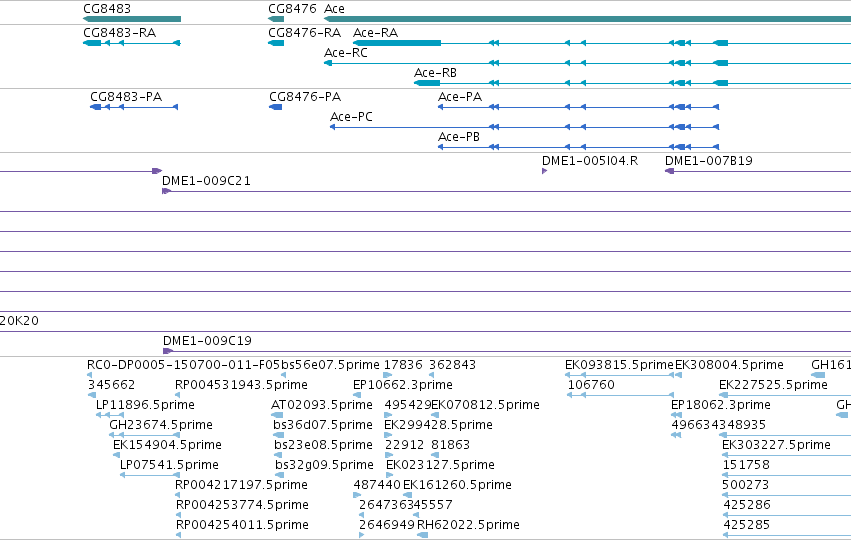Click the Ace-RA transcript label

(376, 33)
